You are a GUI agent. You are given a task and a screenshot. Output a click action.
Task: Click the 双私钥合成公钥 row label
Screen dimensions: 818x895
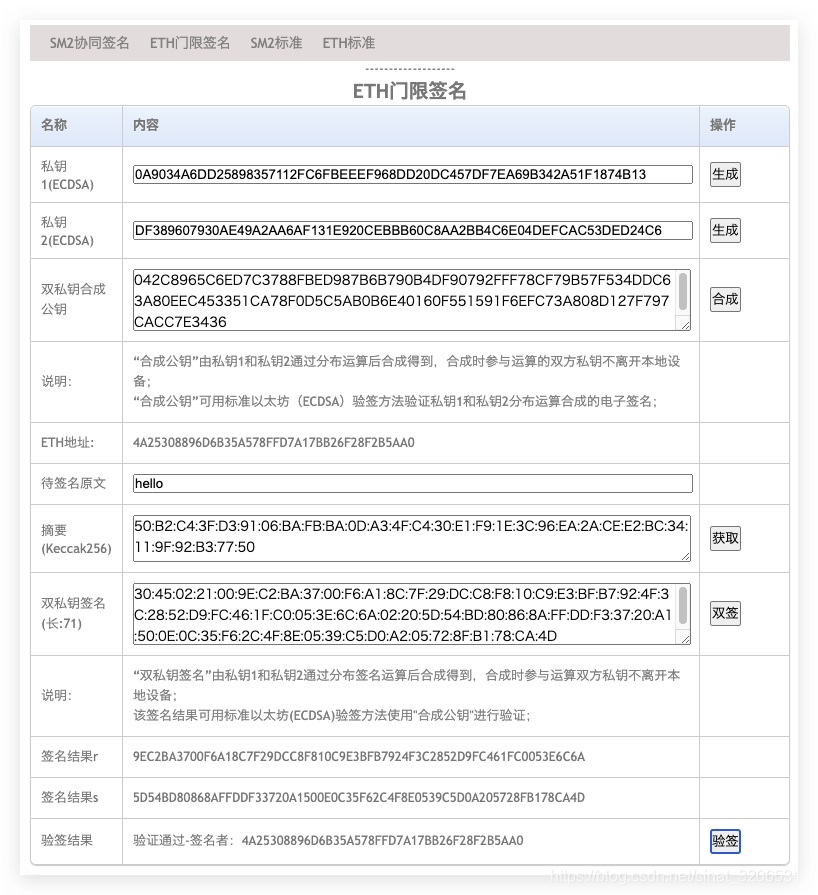click(73, 299)
